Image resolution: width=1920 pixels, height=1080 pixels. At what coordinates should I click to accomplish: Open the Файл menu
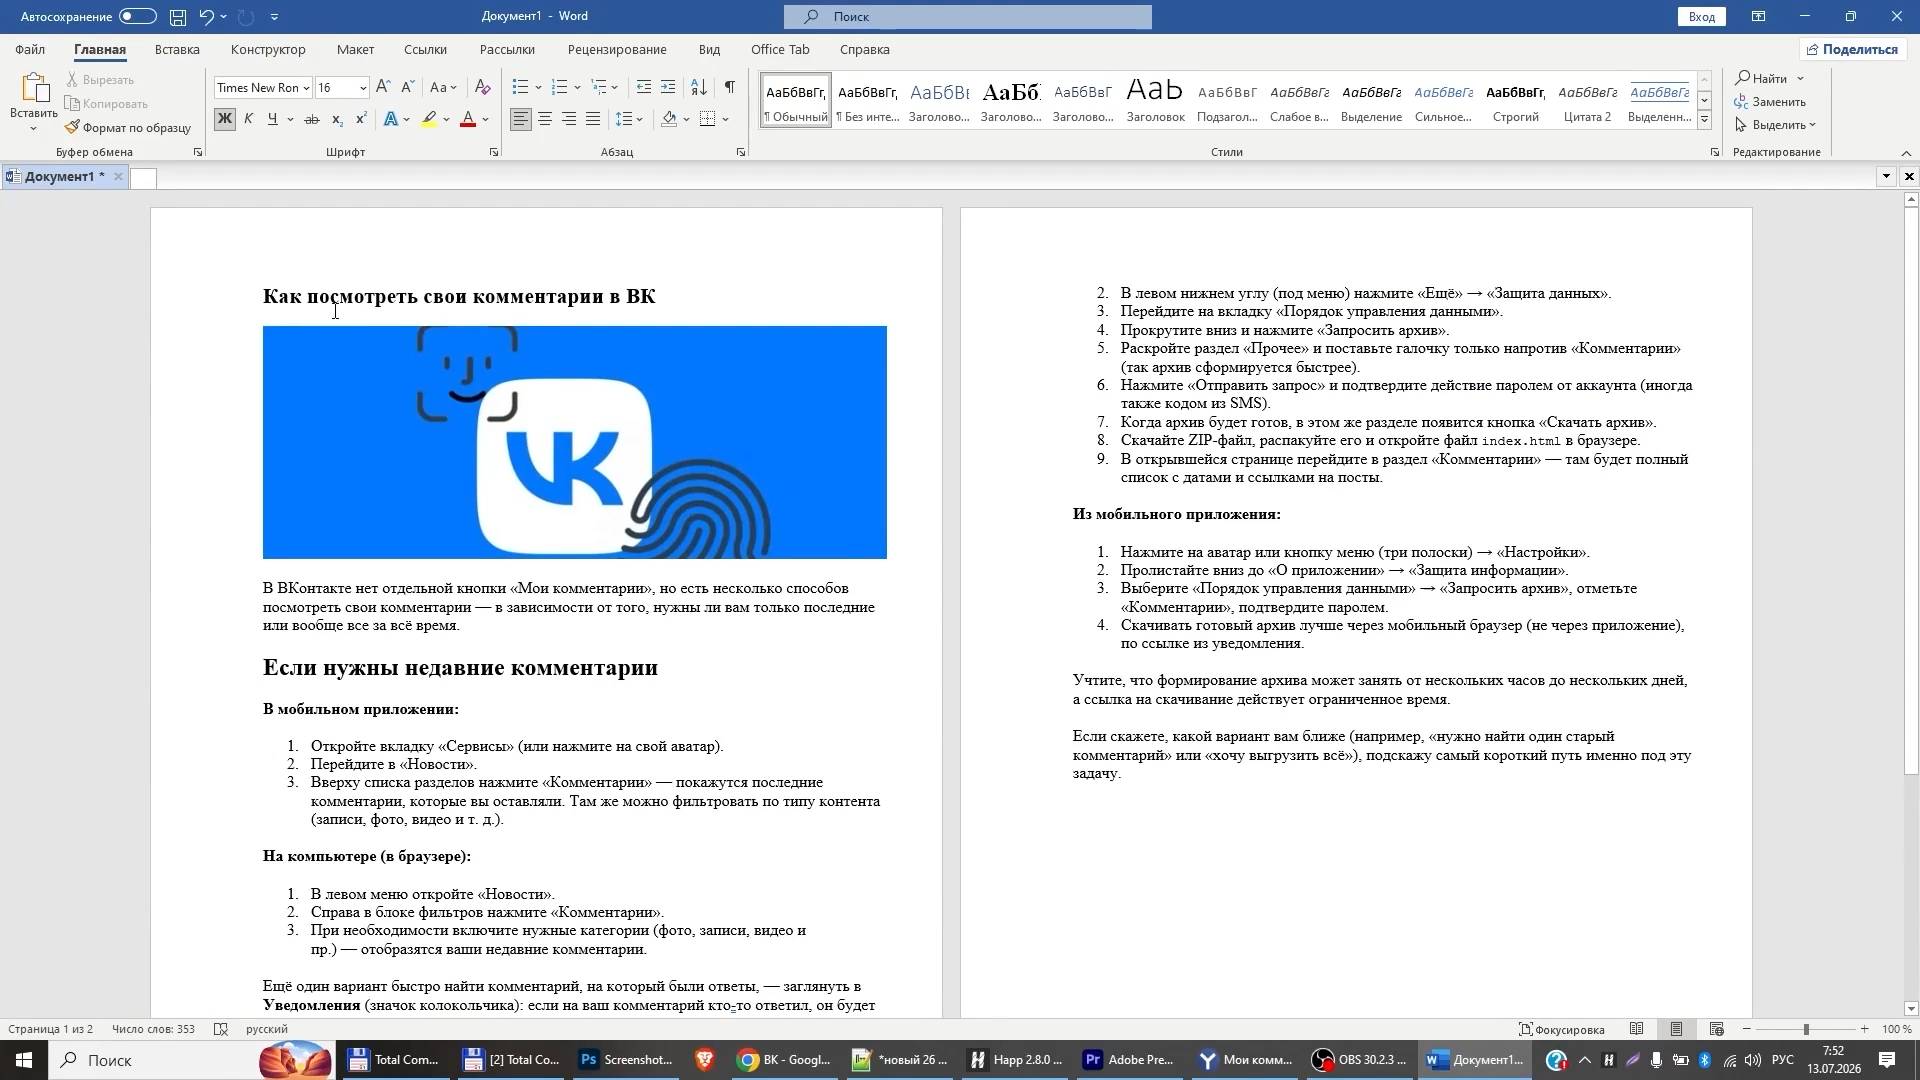click(30, 49)
